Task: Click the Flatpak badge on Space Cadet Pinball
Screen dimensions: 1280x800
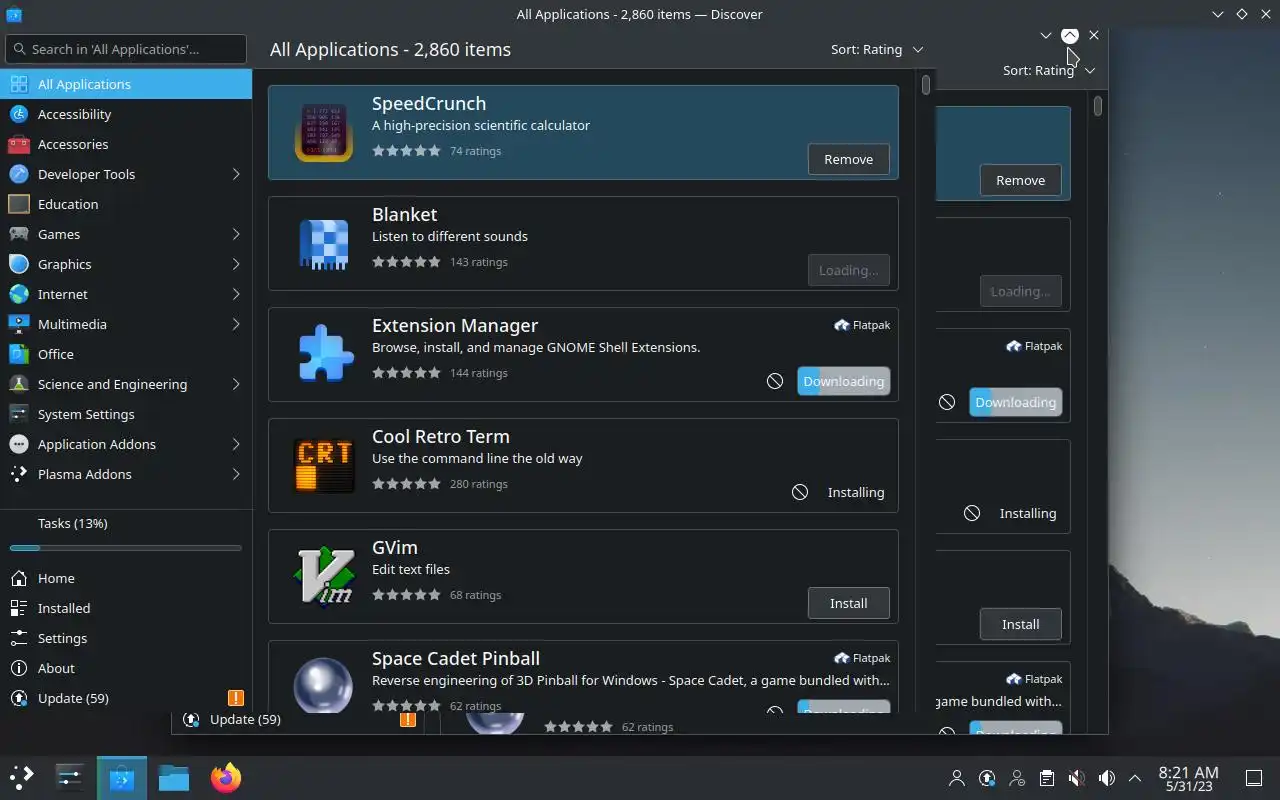Action: point(862,658)
